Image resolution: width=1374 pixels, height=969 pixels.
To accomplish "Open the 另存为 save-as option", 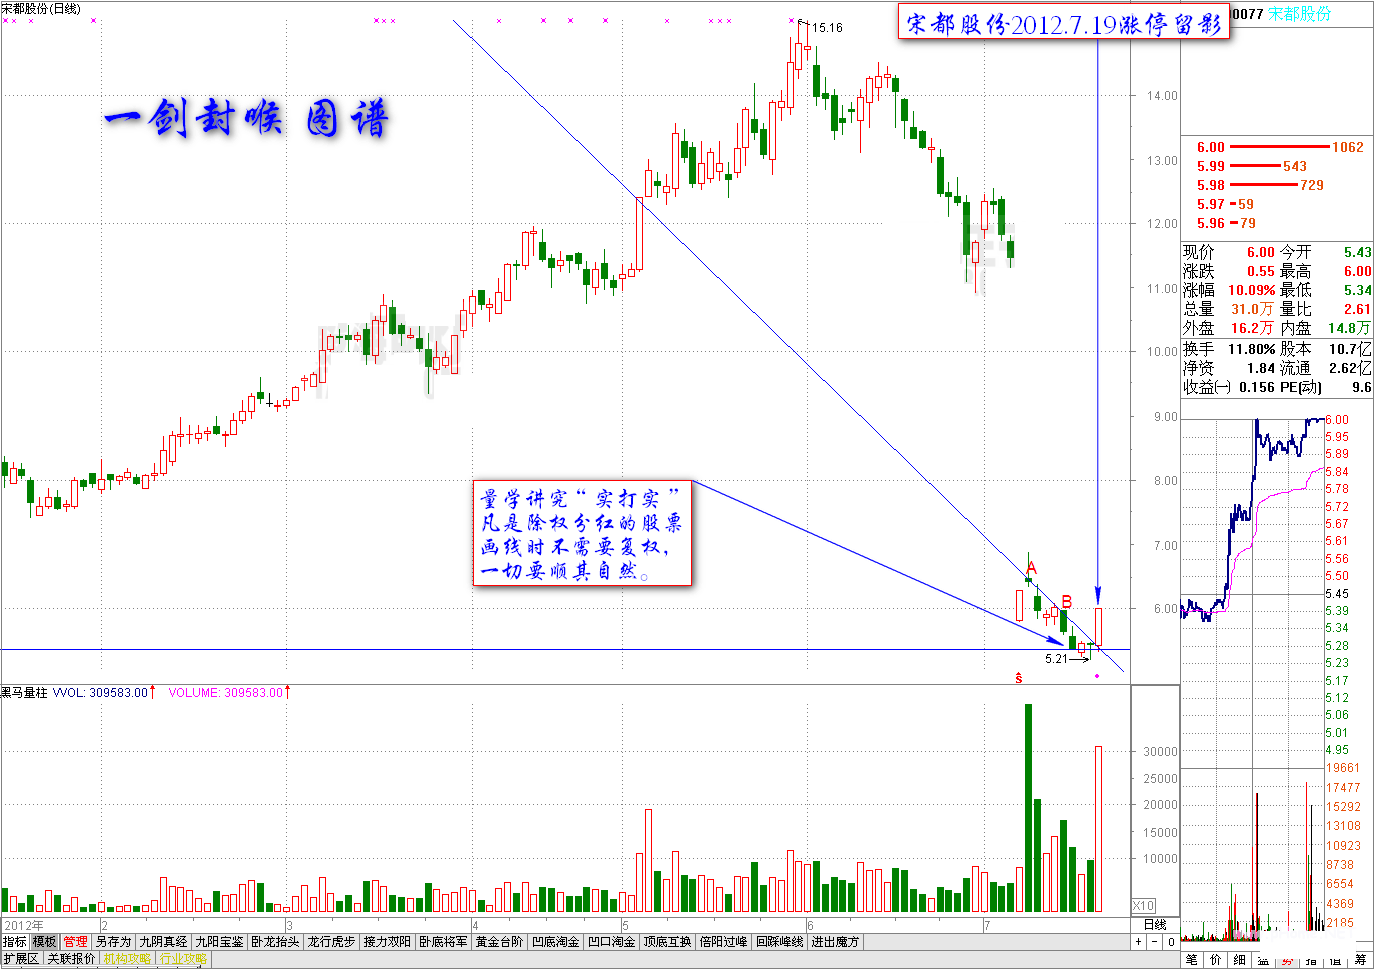I will [114, 942].
